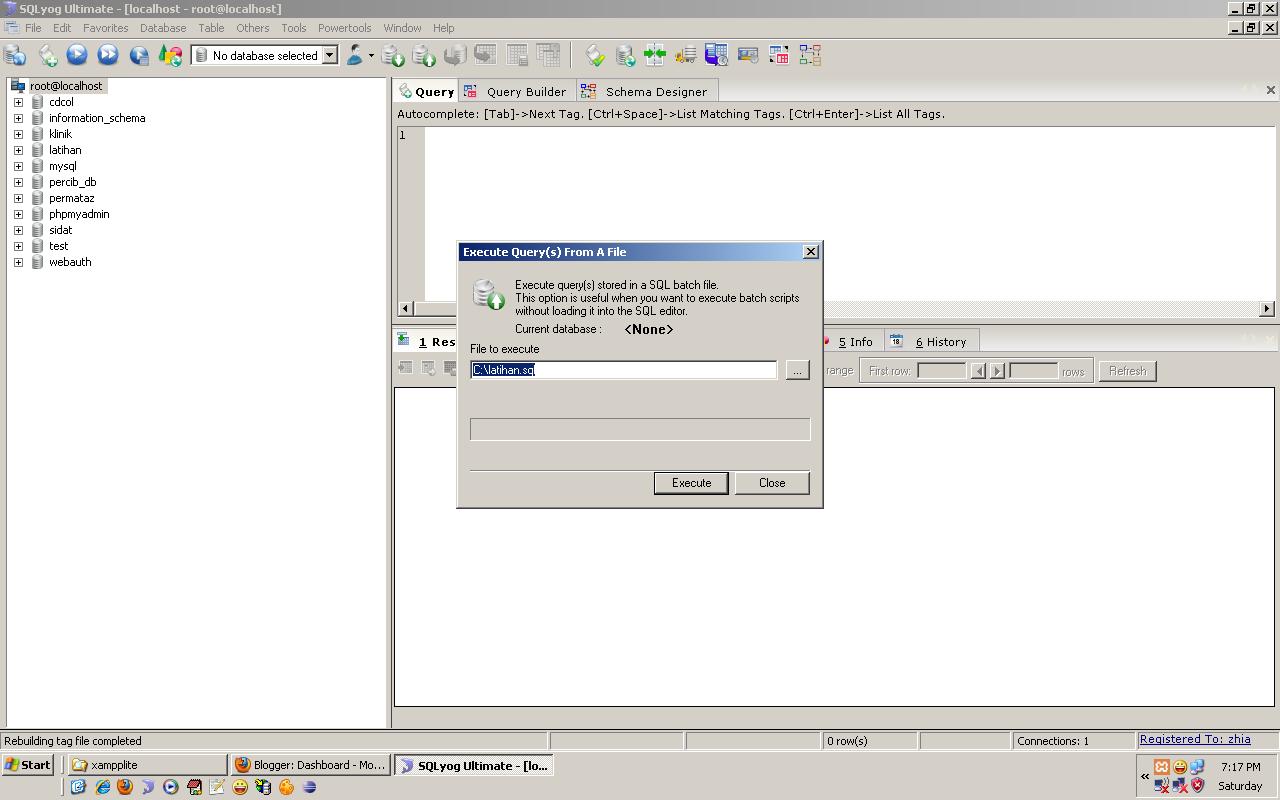The height and width of the screenshot is (800, 1280).
Task: Expand the information_schema database node
Action: click(18, 118)
